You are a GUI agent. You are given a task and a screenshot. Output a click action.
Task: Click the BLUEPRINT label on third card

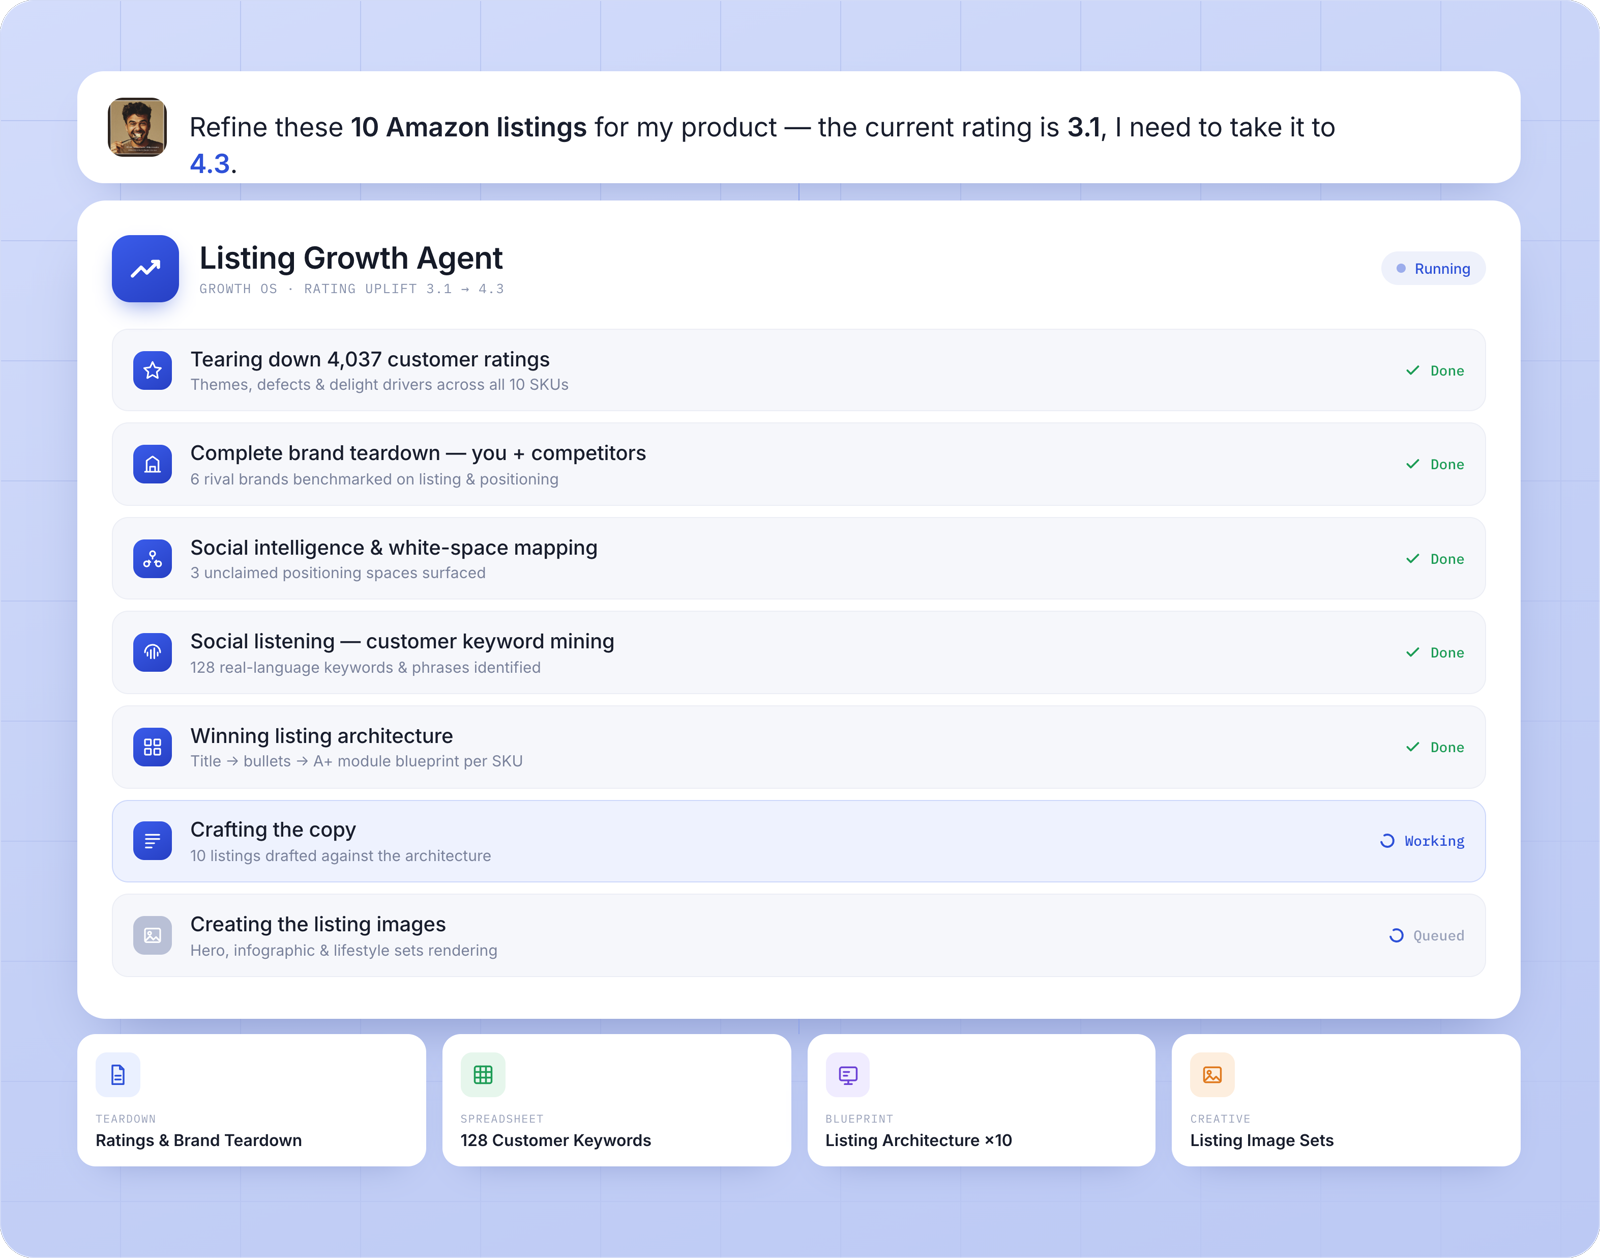(859, 1119)
